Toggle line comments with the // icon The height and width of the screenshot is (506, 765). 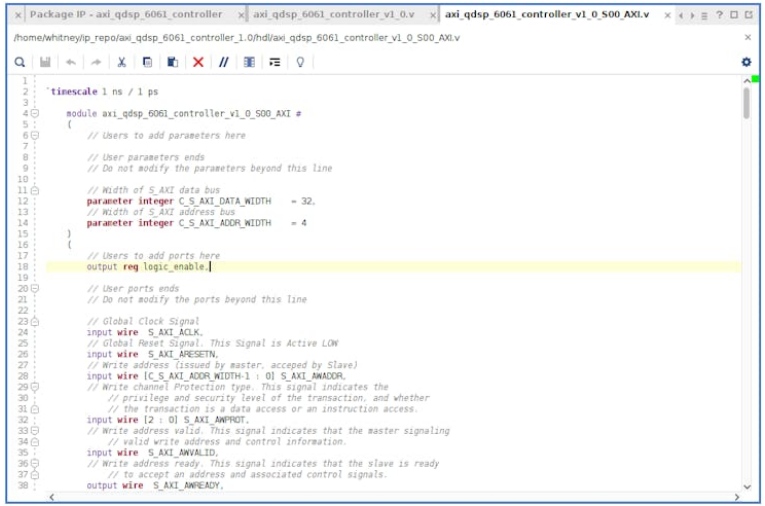(x=224, y=62)
